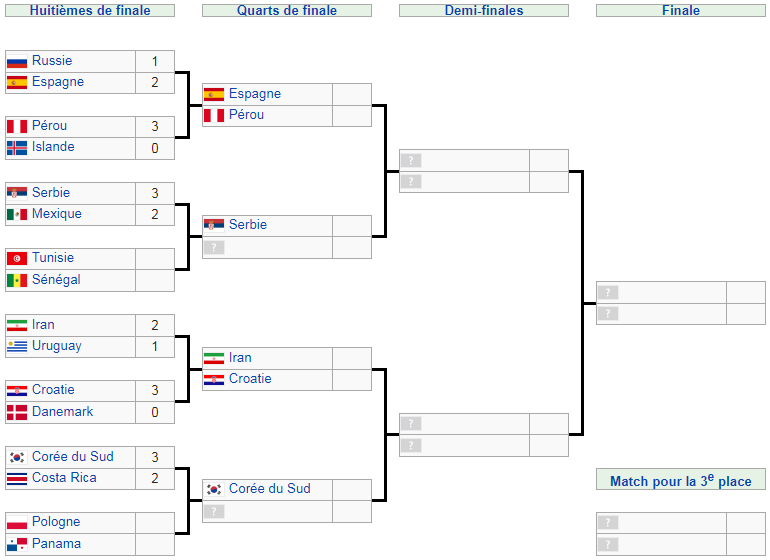Click the Mexico flag beside Mexique
This screenshot has width=770, height=560.
(17, 214)
